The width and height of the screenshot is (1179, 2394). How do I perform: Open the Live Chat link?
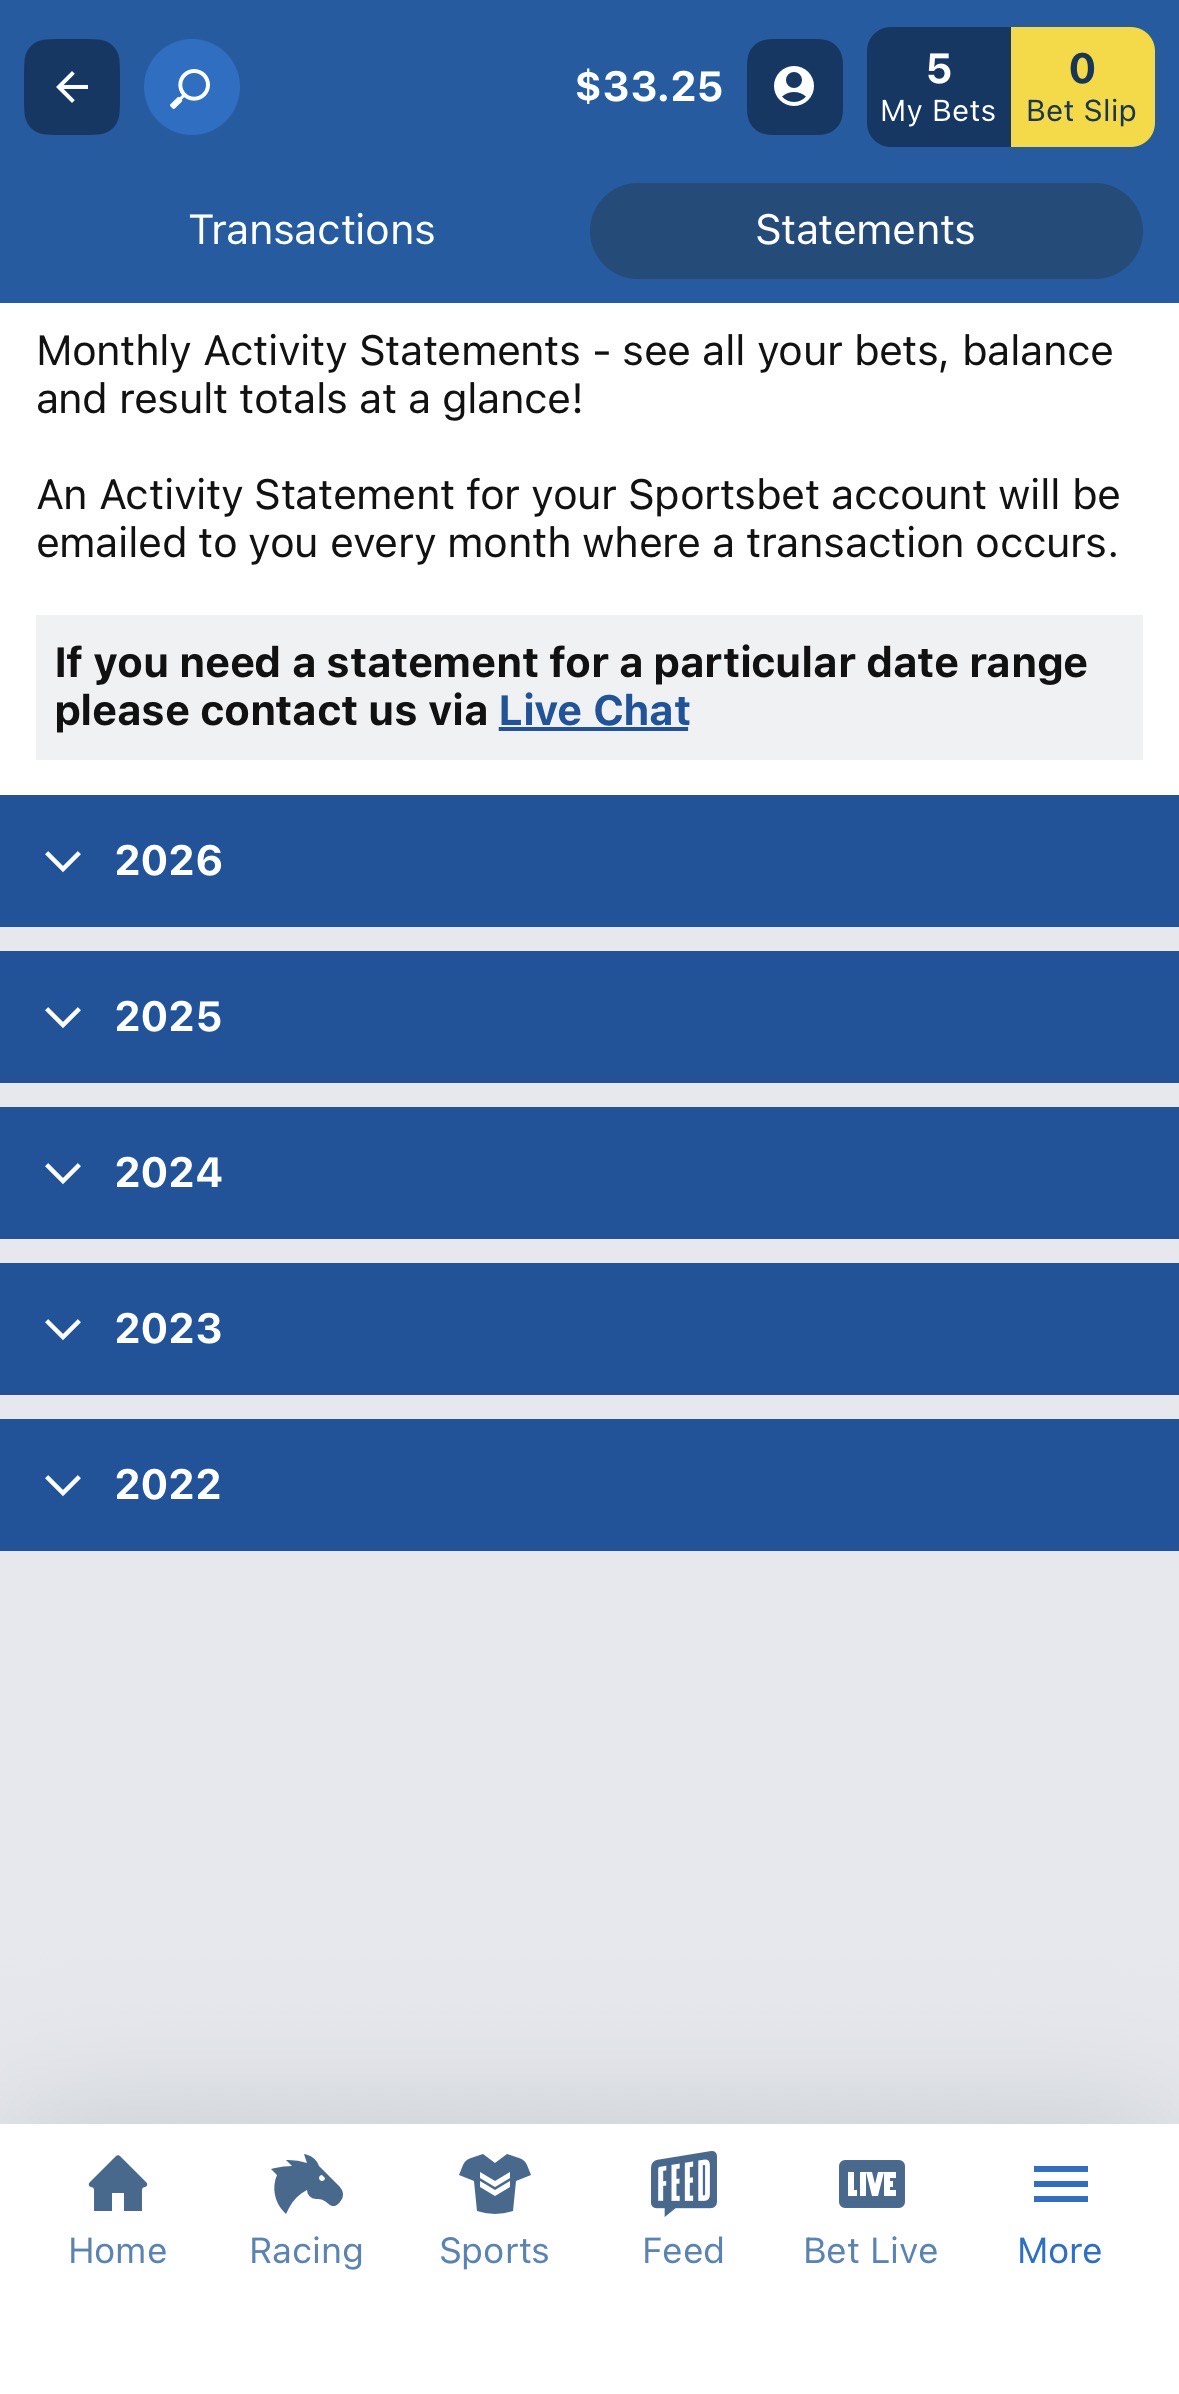[x=594, y=711]
